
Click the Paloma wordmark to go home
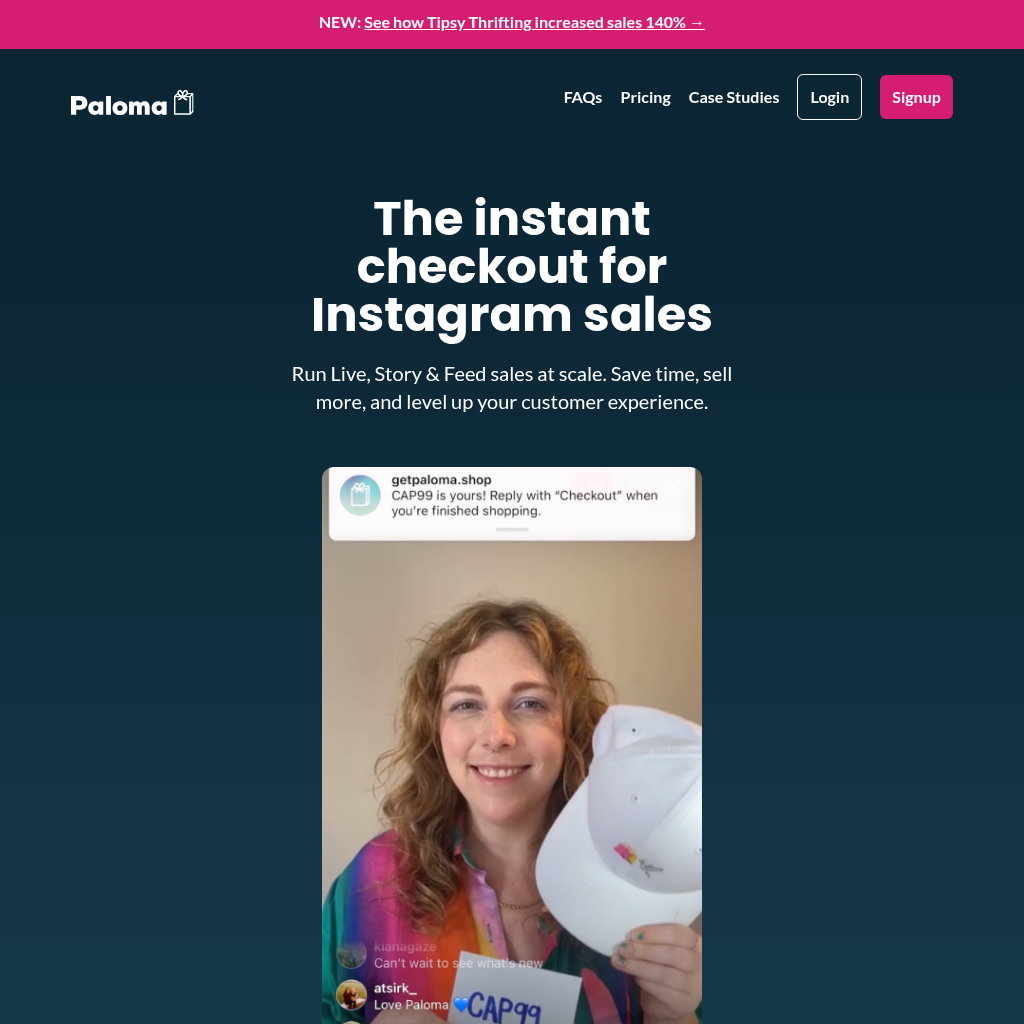119,106
